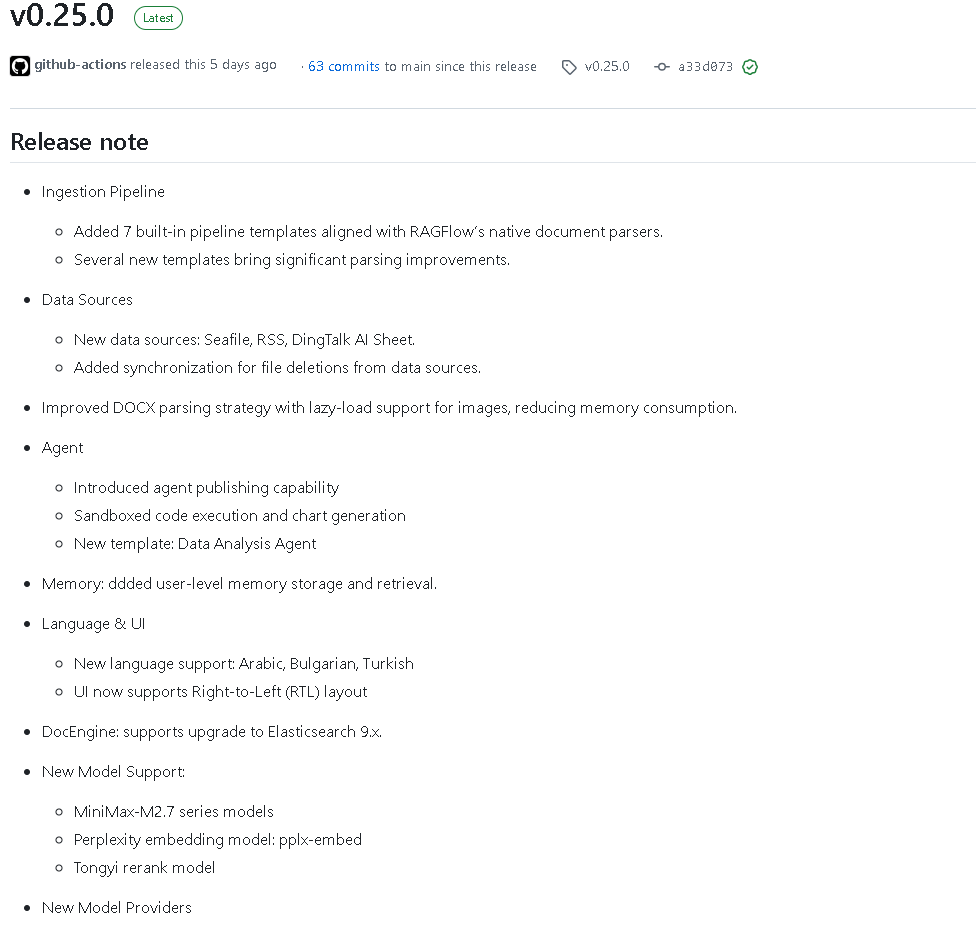Open the github-actions author profile link

click(x=80, y=65)
